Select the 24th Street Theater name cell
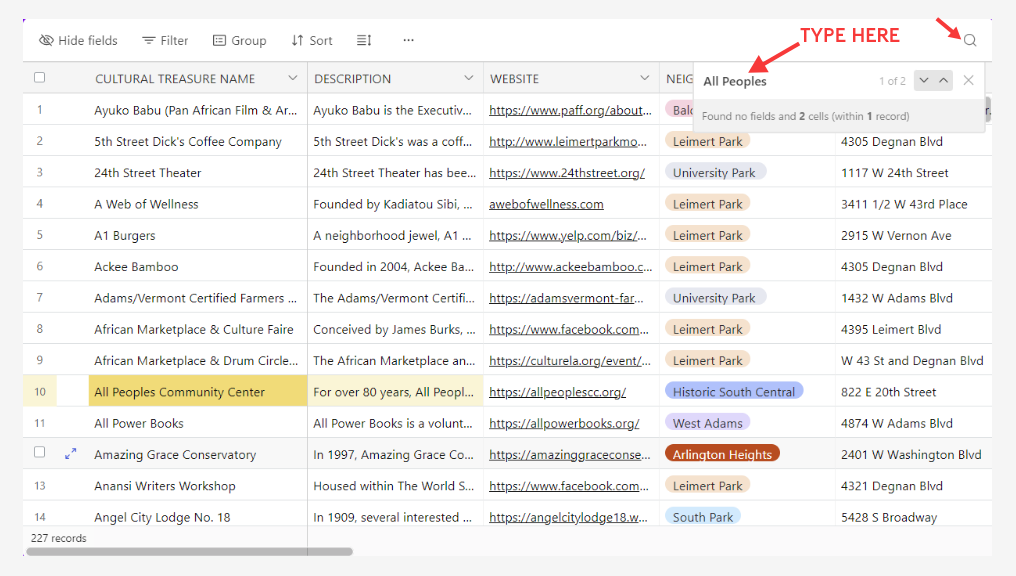Image resolution: width=1016 pixels, height=576 pixels. (198, 172)
